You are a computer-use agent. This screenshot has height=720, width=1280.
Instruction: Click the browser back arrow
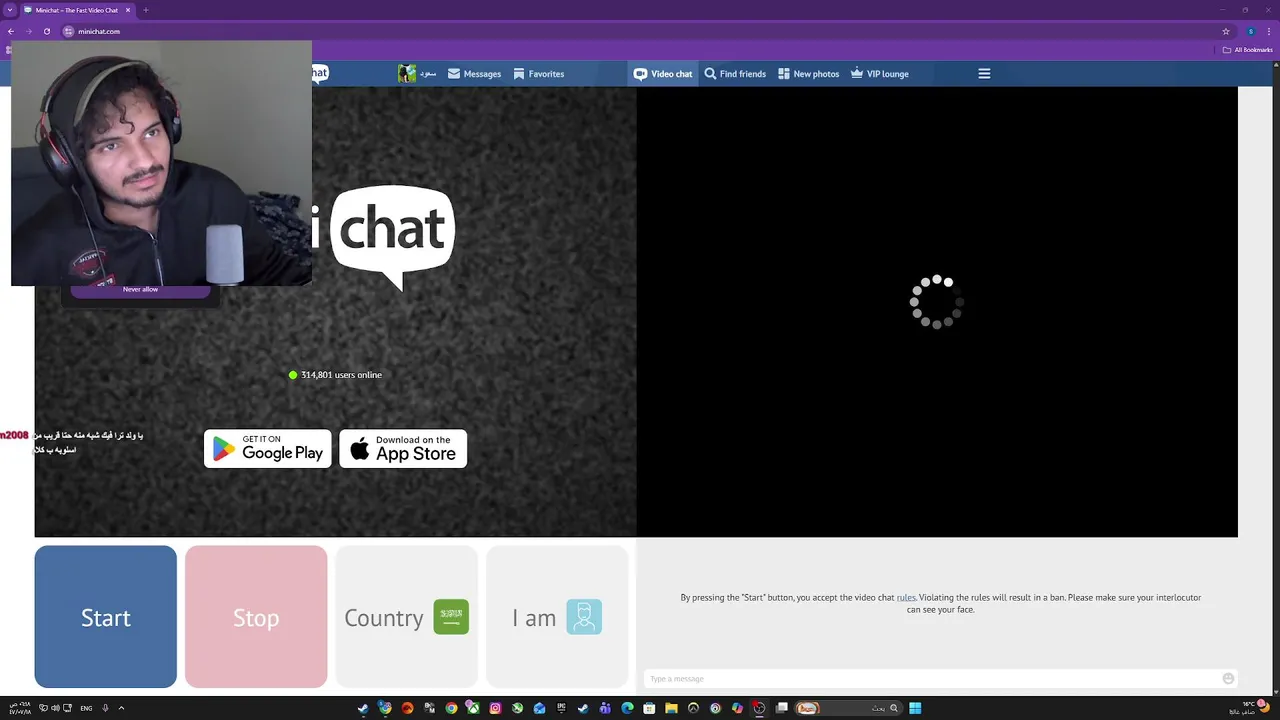tap(11, 31)
